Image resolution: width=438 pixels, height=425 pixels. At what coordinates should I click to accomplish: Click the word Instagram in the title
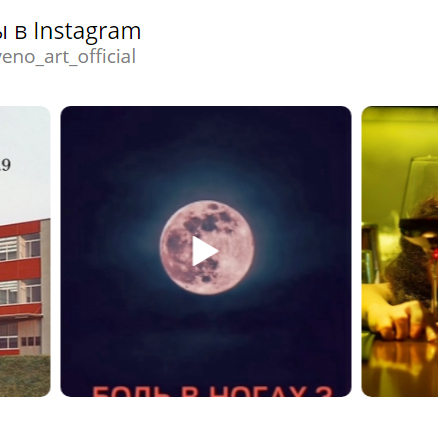pyautogui.click(x=87, y=31)
